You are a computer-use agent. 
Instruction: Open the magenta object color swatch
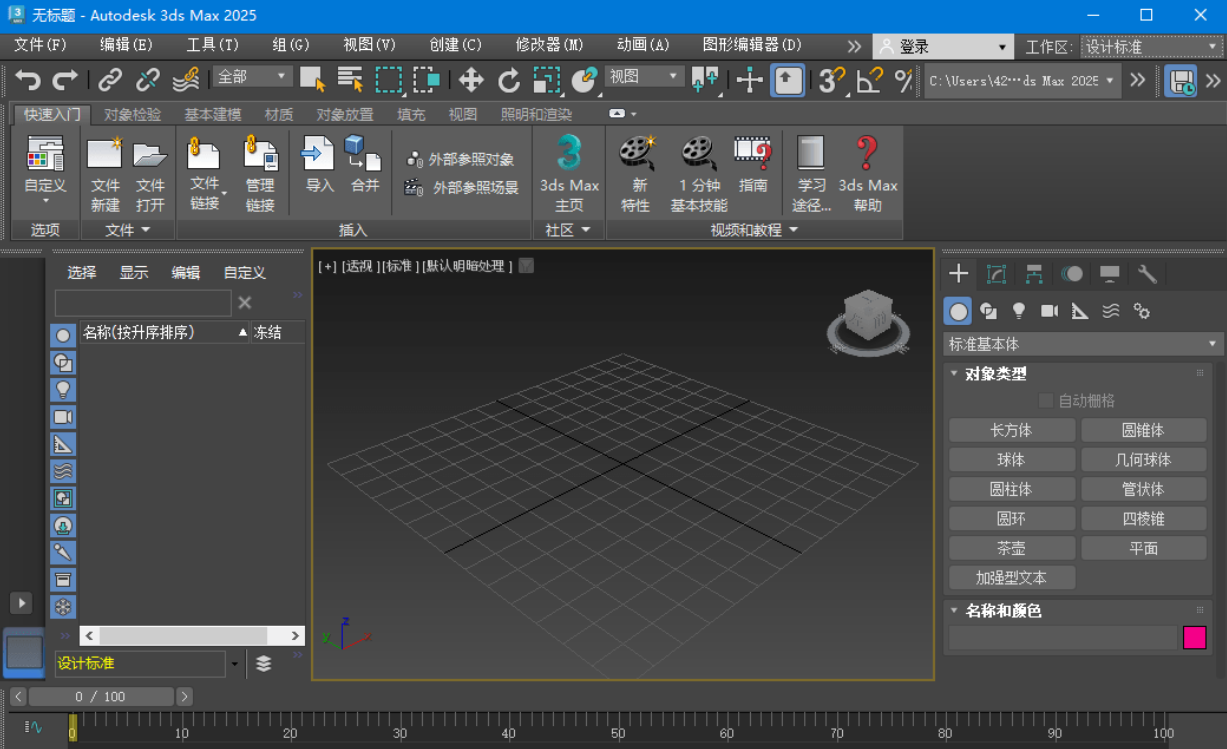coord(1194,638)
